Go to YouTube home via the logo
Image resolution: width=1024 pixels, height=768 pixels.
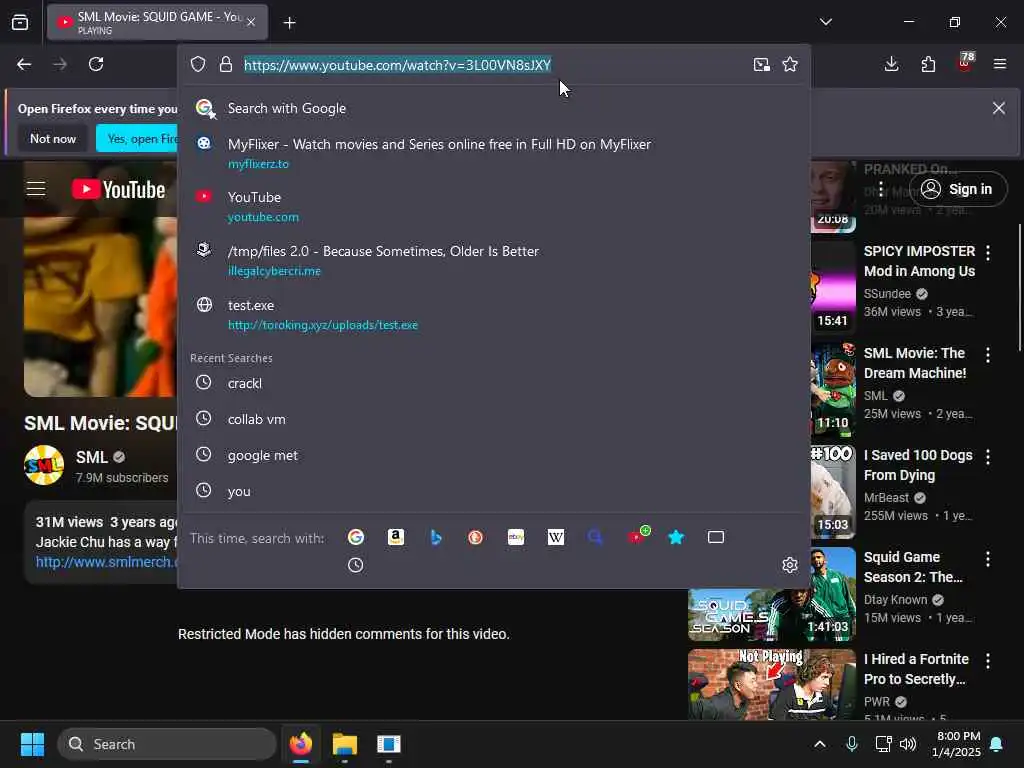click(118, 189)
